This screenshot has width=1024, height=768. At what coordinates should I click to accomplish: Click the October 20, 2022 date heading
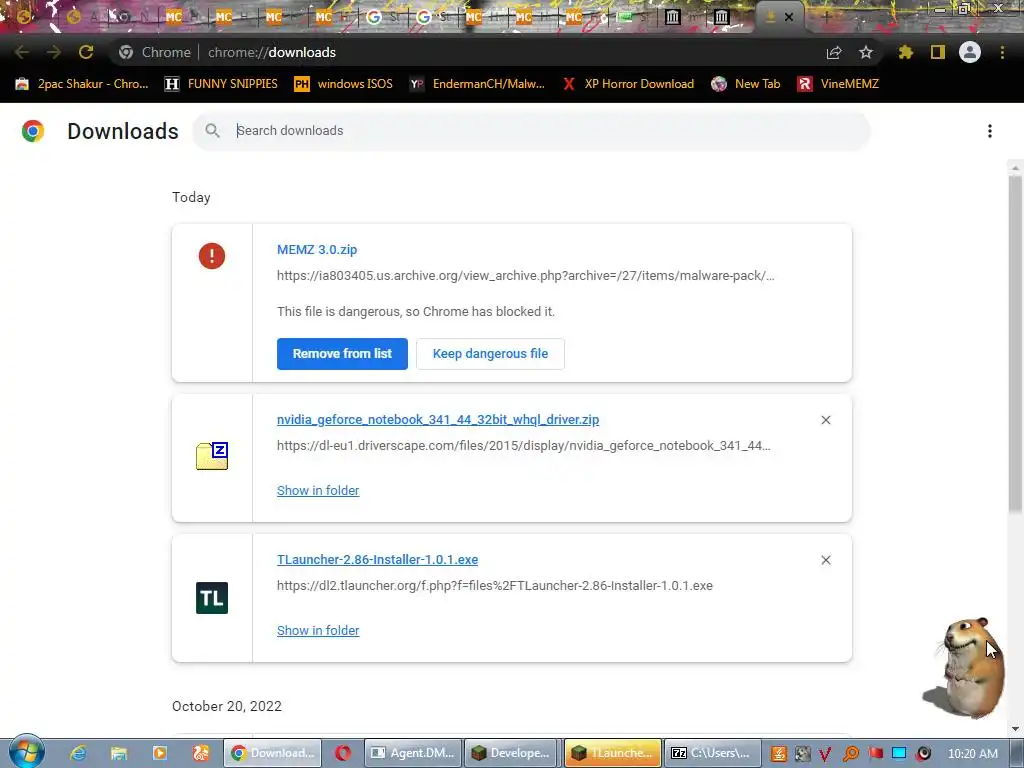227,706
